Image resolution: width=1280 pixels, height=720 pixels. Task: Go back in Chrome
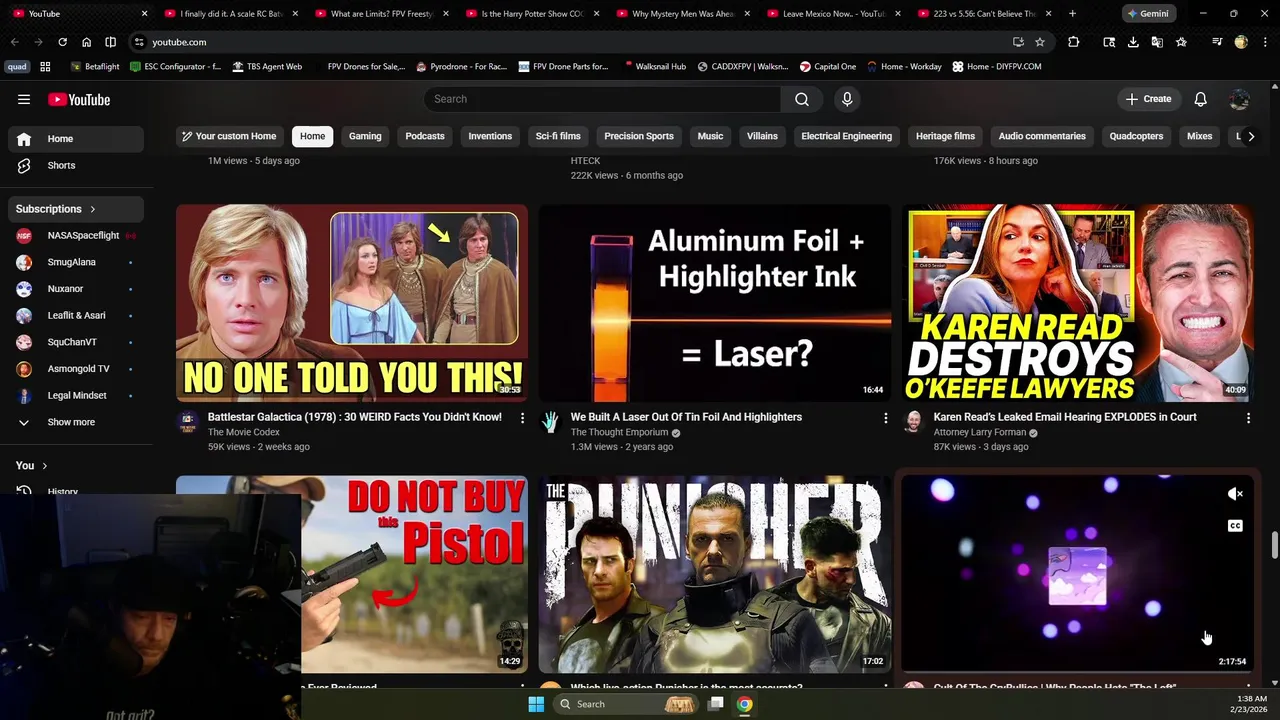click(x=14, y=42)
